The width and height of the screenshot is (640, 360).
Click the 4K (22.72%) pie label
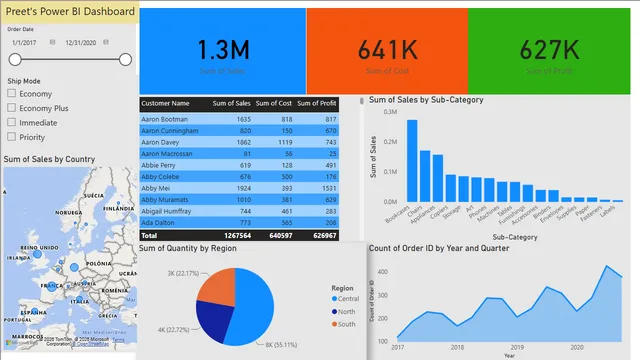tap(173, 330)
